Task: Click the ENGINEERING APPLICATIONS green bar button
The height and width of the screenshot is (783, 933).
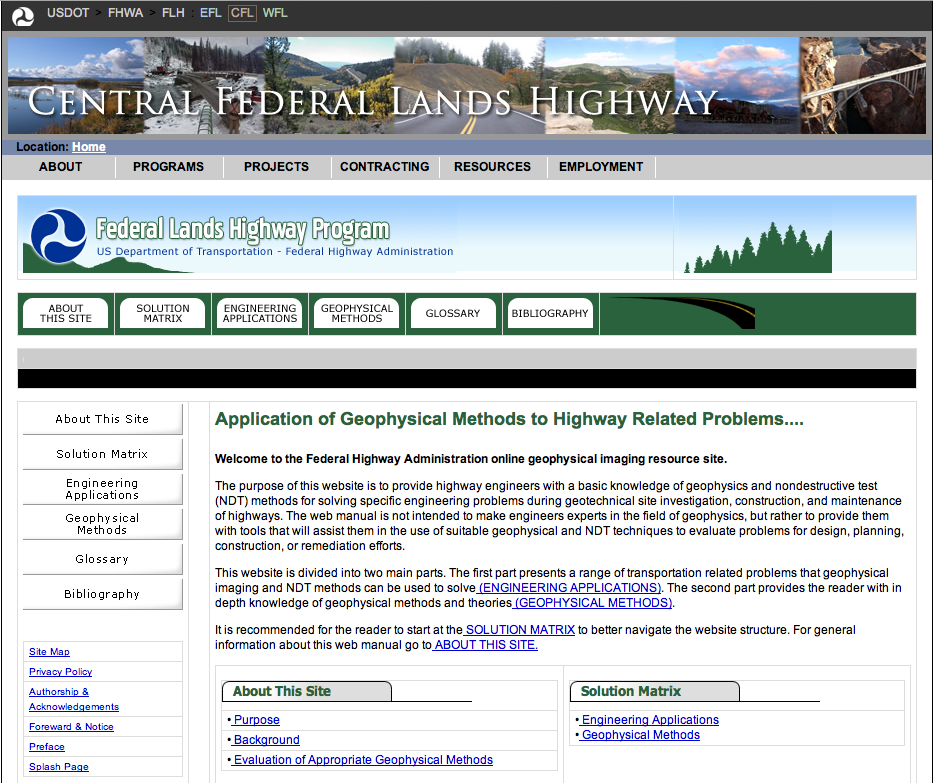Action: pyautogui.click(x=260, y=313)
